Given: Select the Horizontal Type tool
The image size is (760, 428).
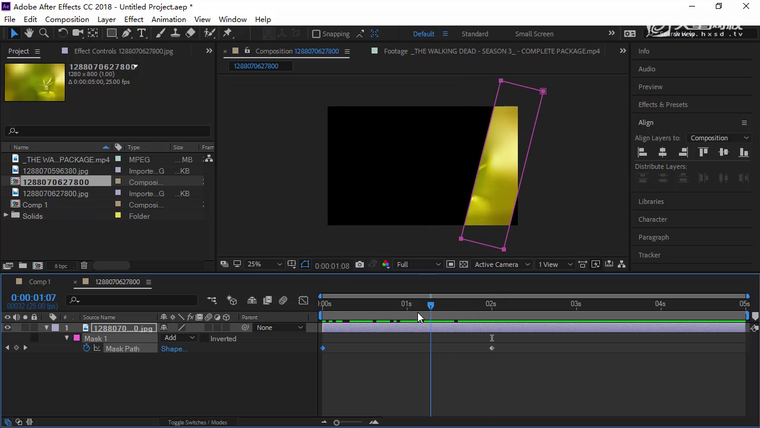Looking at the screenshot, I should pos(142,33).
